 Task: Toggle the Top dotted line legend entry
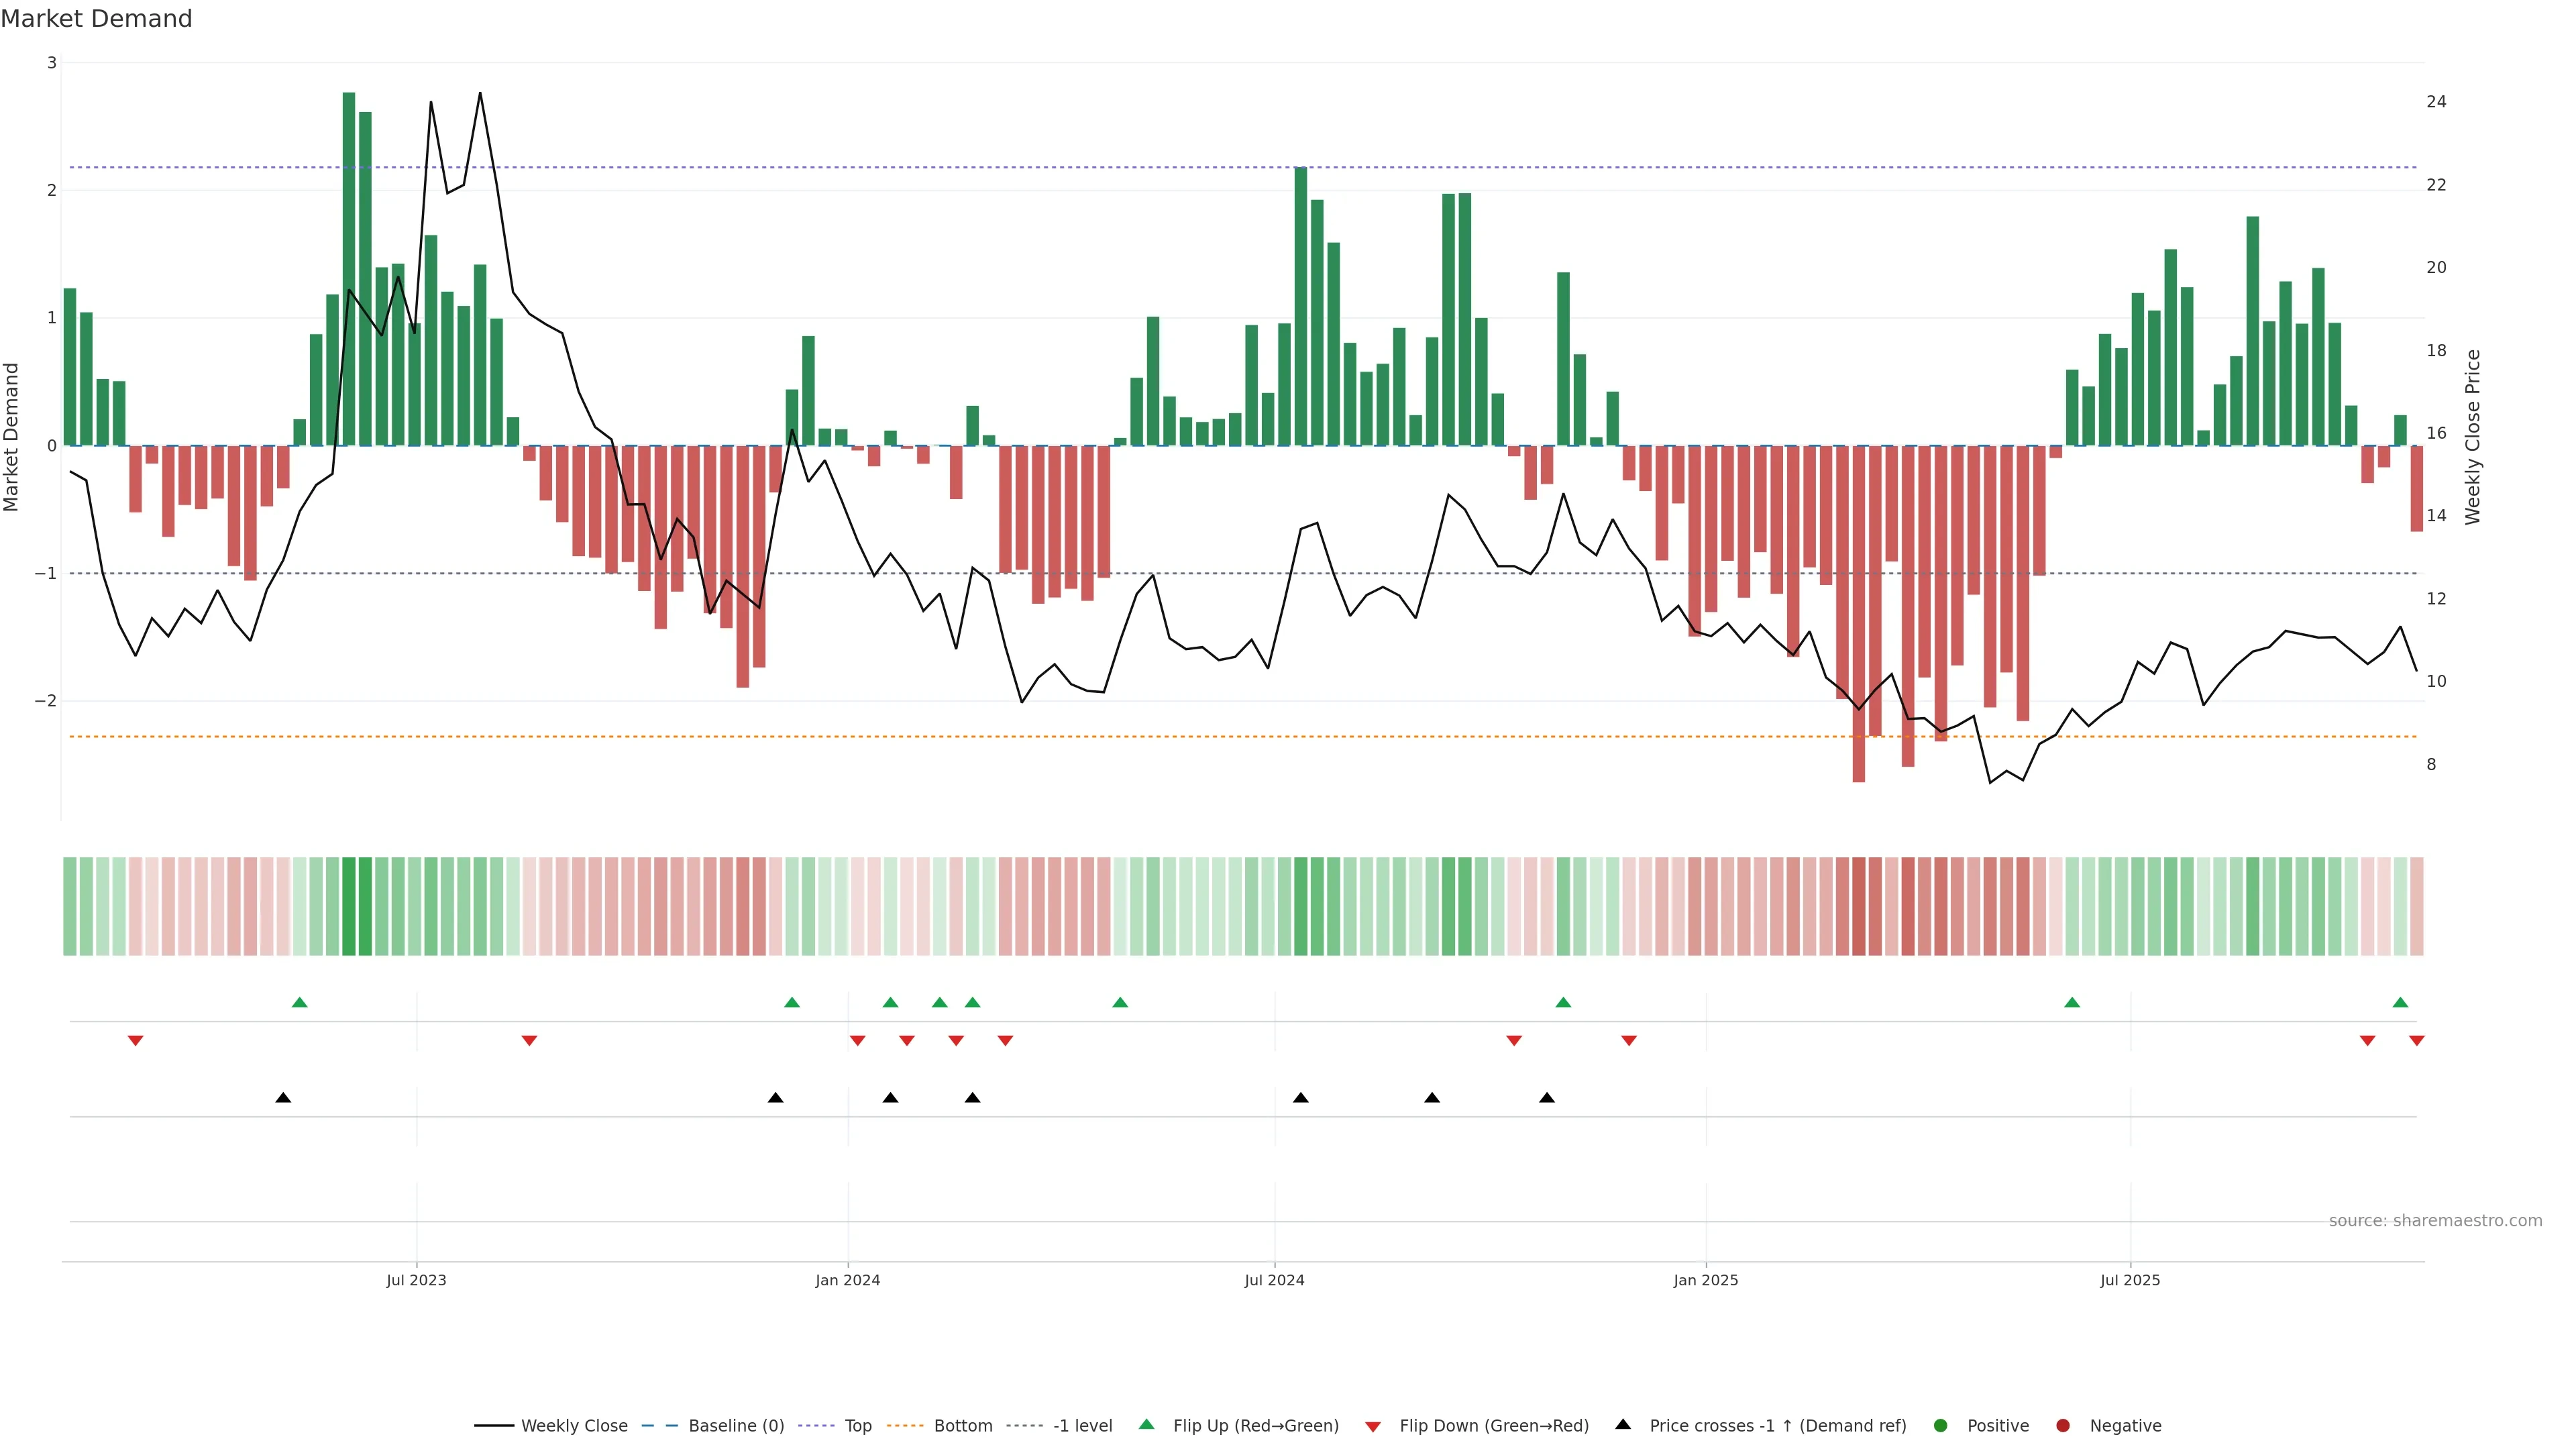[x=857, y=1426]
